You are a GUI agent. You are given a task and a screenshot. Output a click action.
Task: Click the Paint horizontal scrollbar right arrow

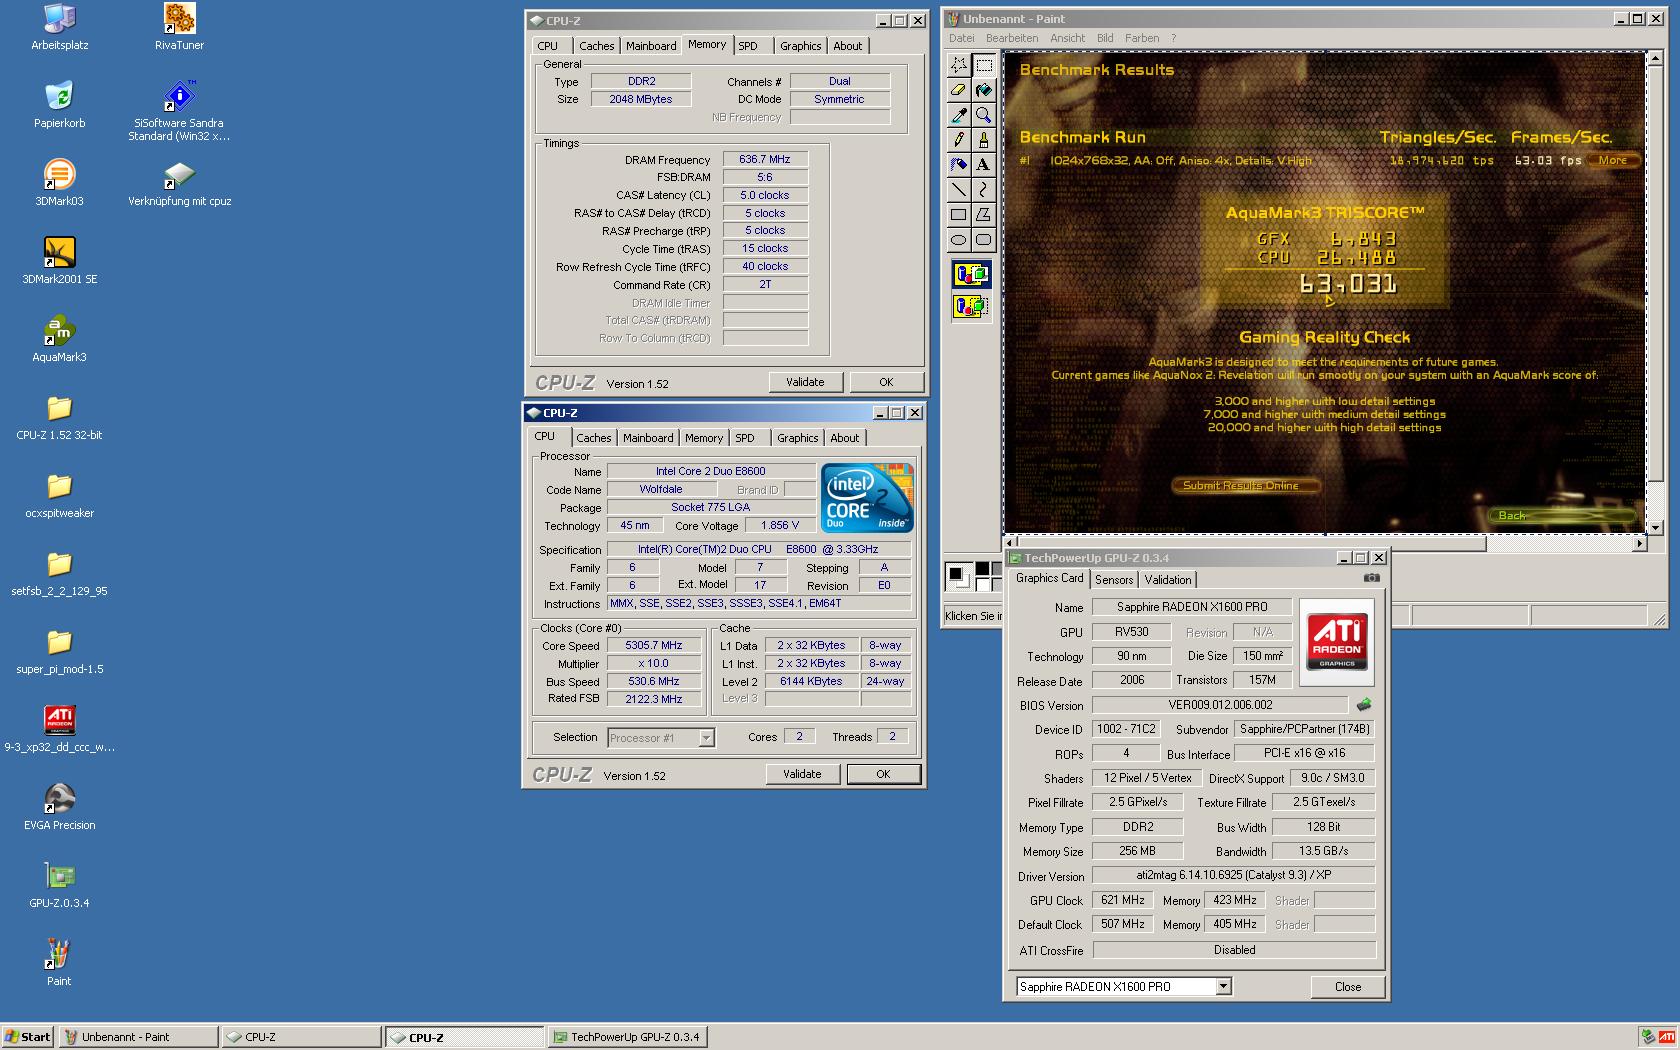click(1639, 543)
